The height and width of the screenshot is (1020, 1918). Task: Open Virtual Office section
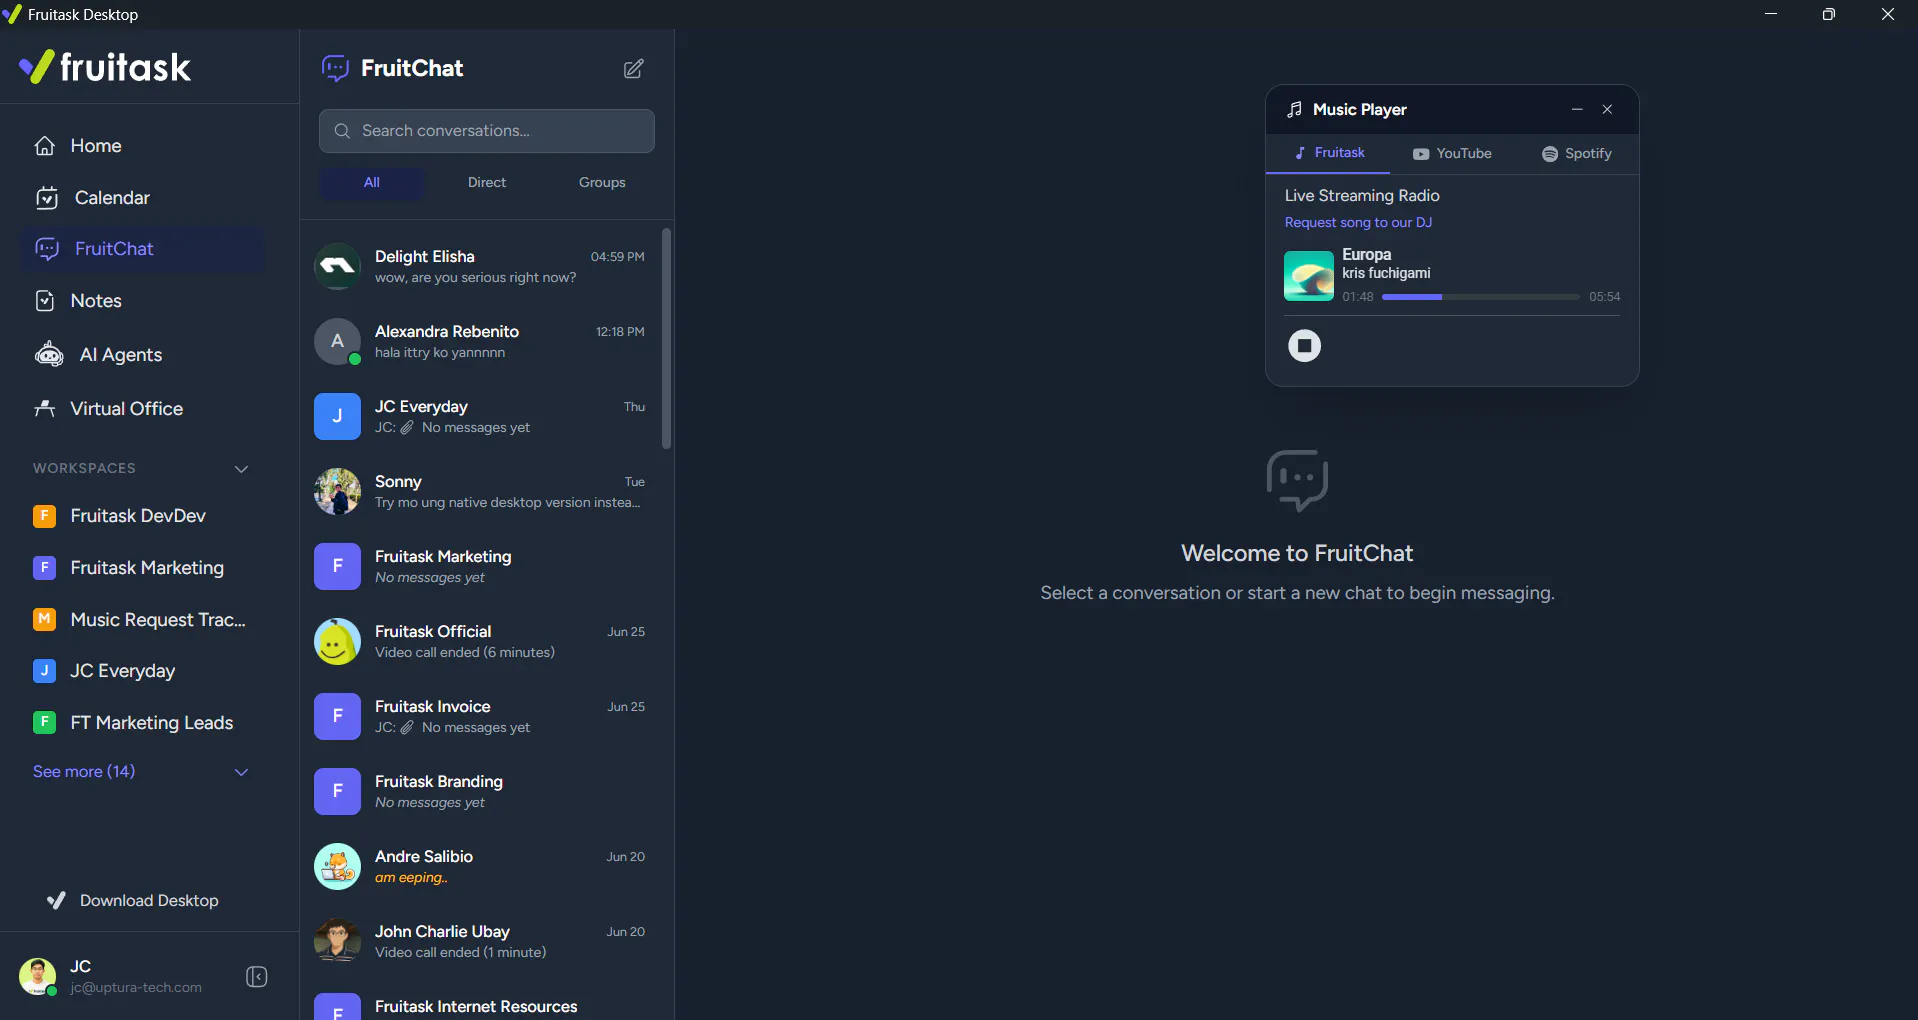142,409
